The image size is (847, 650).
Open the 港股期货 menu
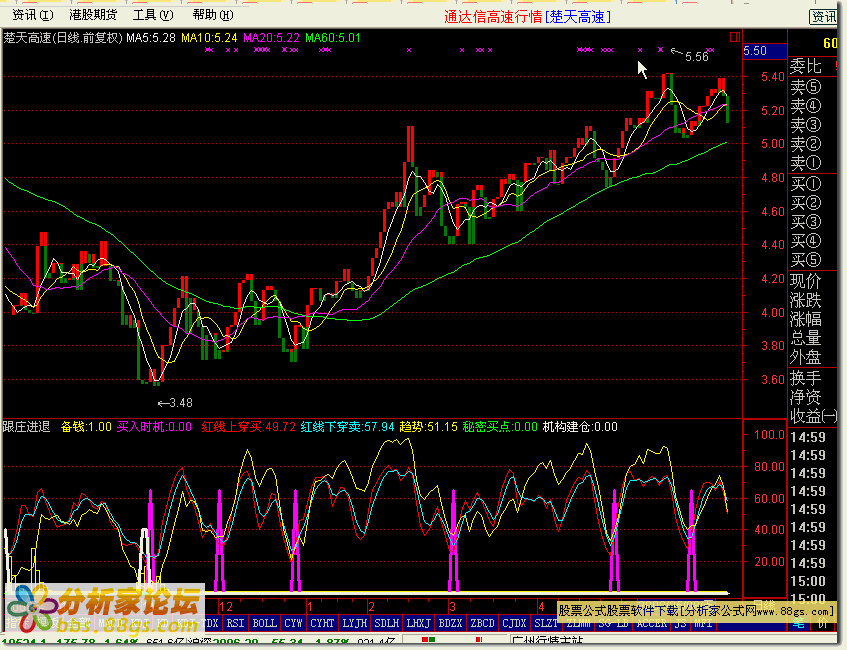(93, 15)
